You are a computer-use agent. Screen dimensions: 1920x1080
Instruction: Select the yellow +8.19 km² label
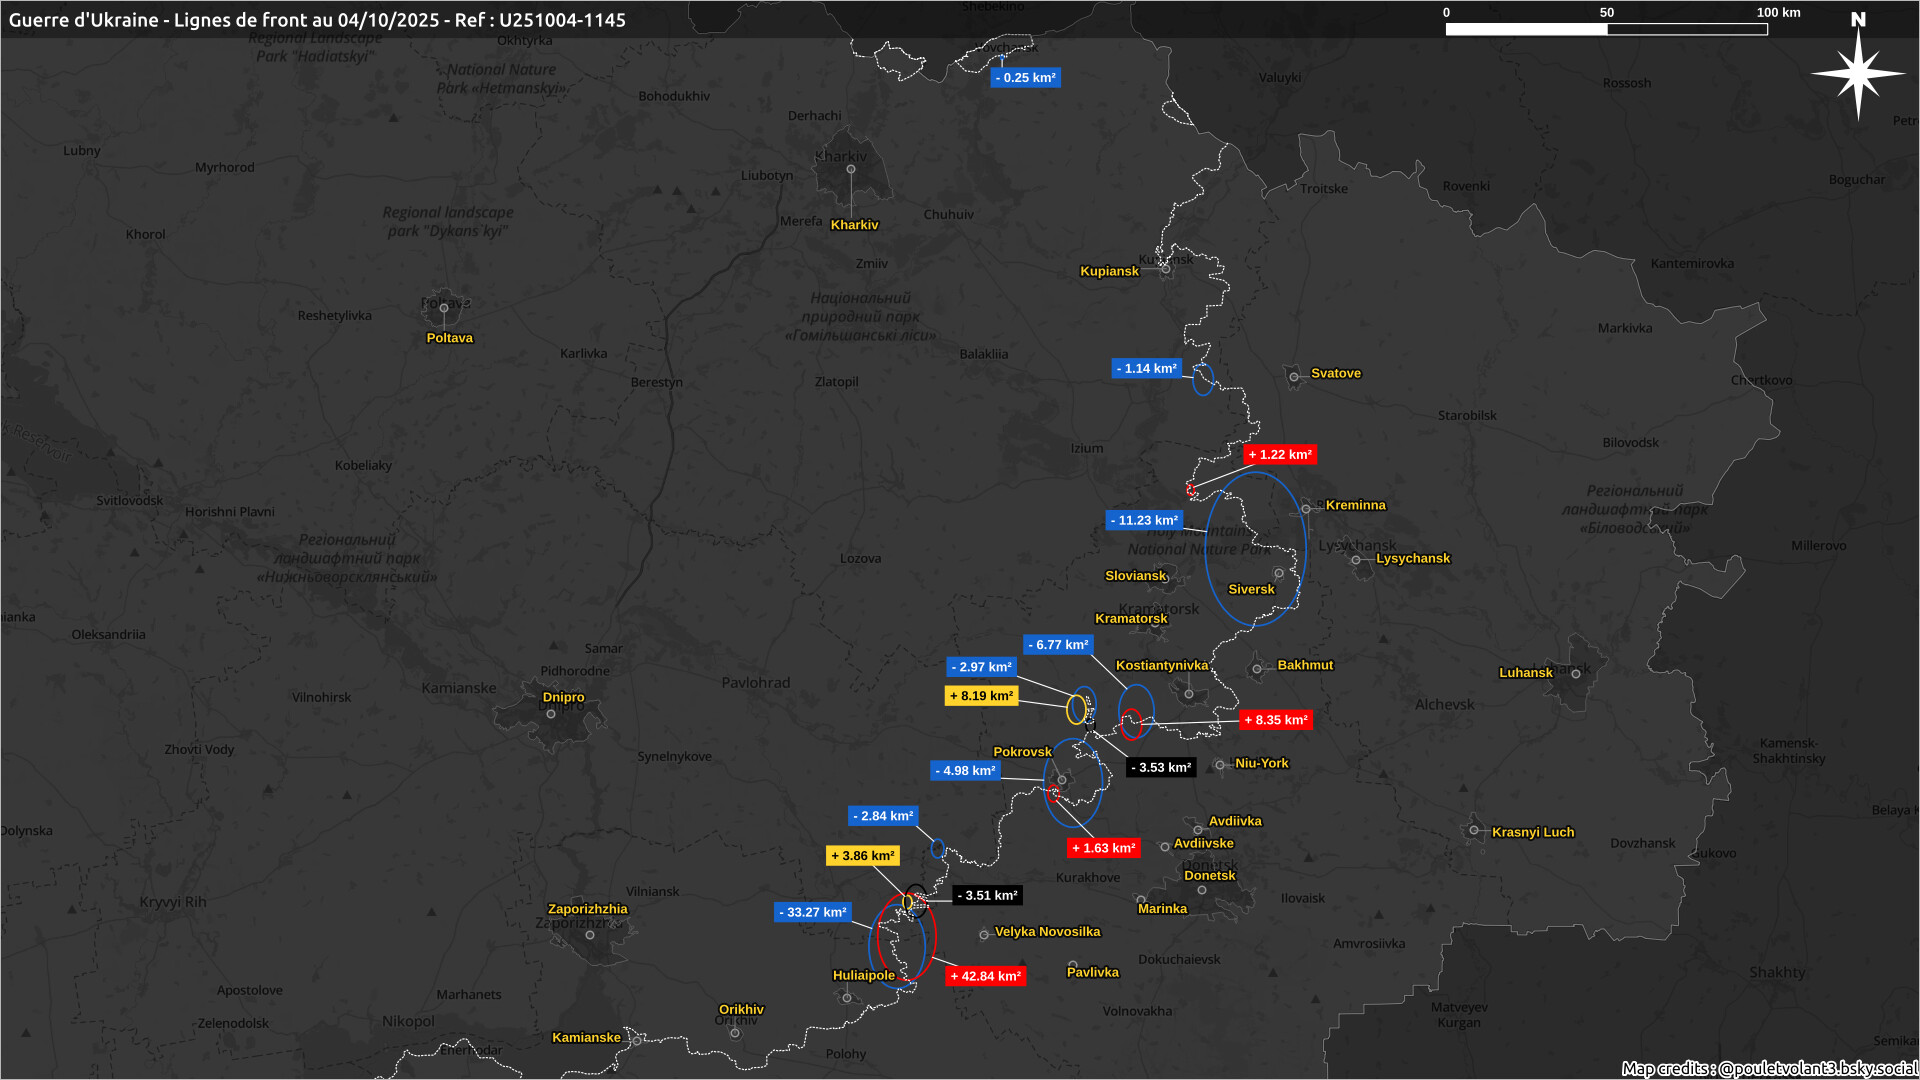(x=981, y=696)
